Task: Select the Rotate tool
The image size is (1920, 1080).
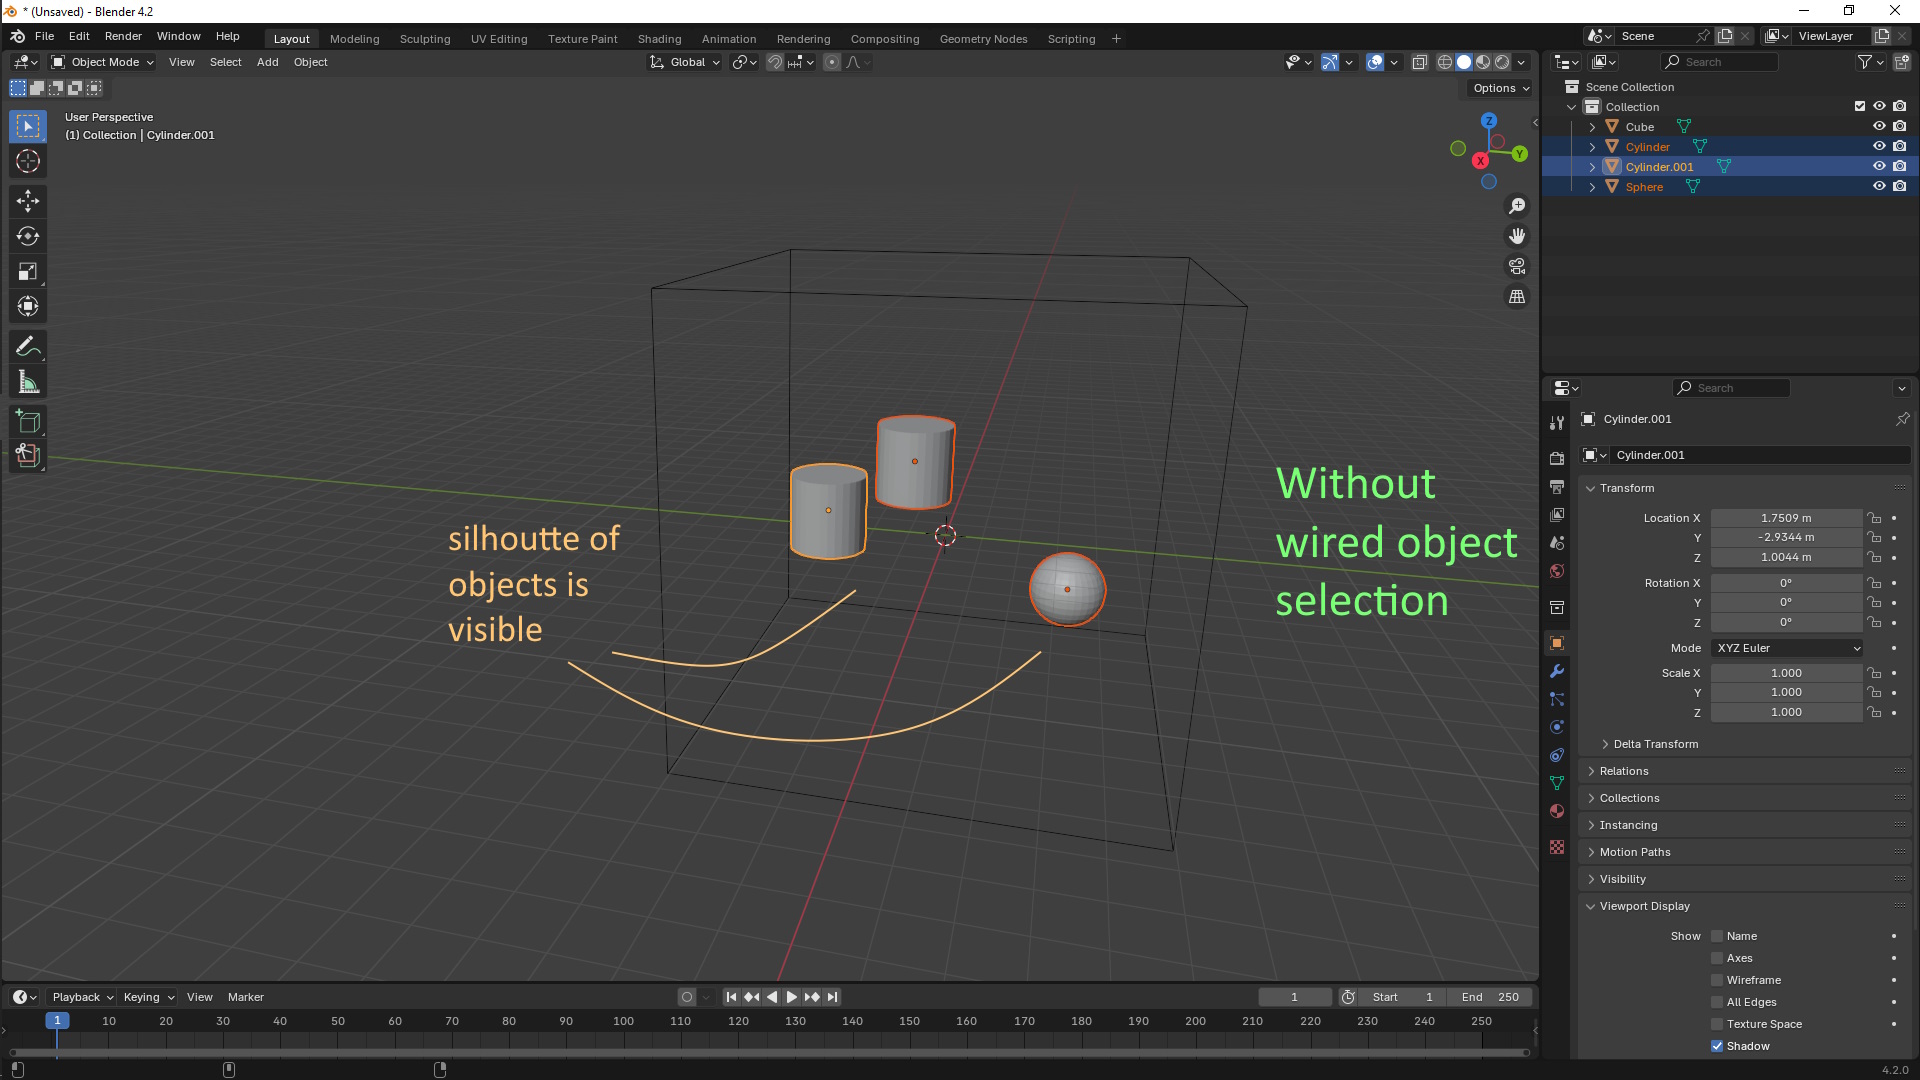Action: (x=28, y=236)
